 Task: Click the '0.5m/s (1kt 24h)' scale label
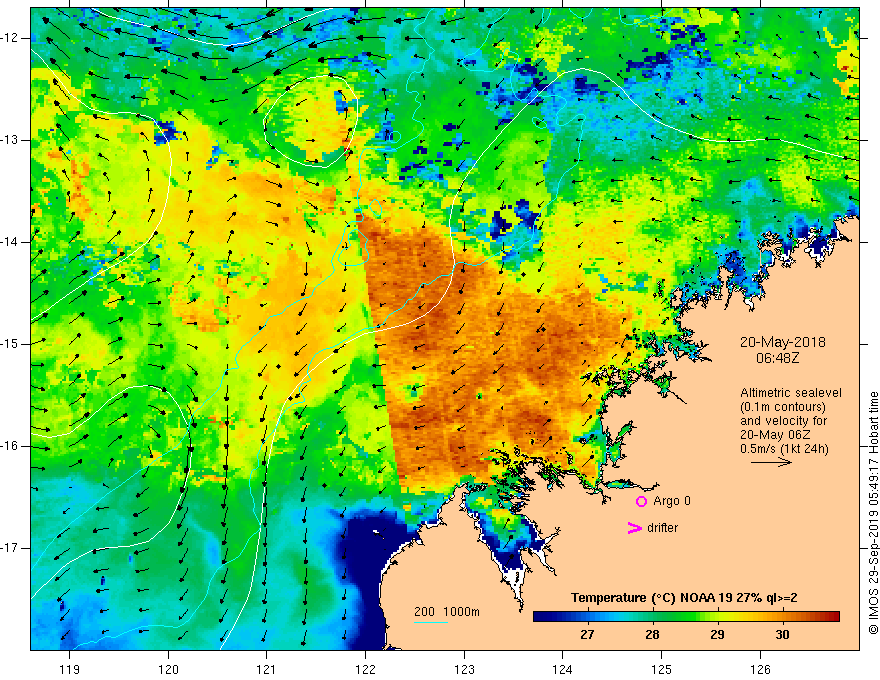click(784, 448)
